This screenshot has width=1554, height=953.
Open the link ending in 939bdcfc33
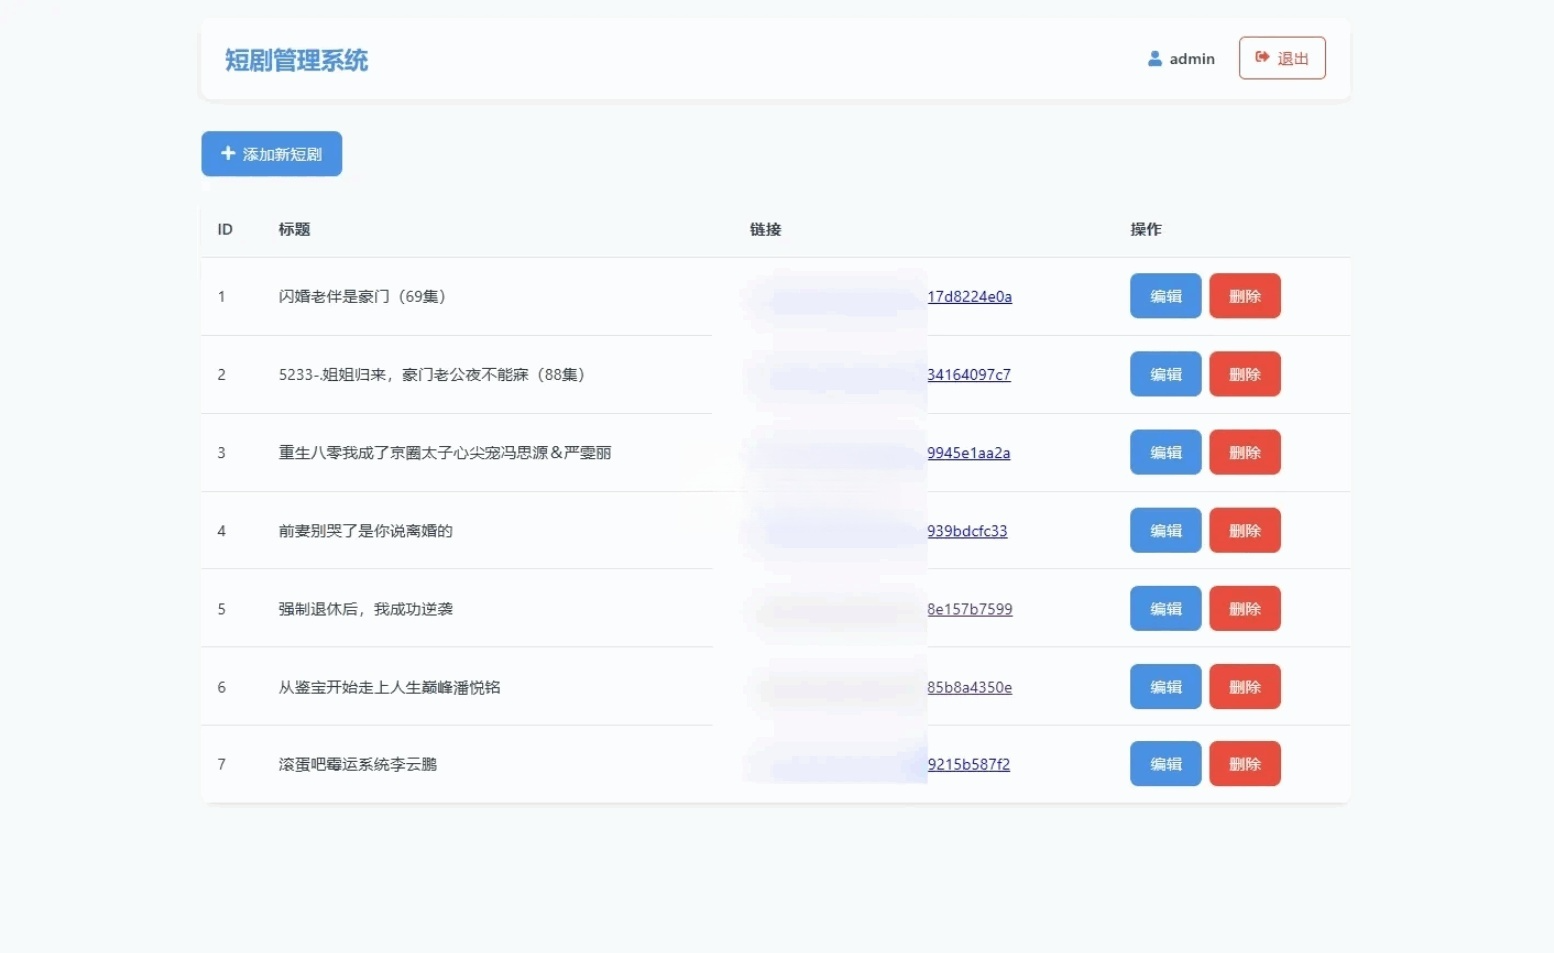point(967,531)
